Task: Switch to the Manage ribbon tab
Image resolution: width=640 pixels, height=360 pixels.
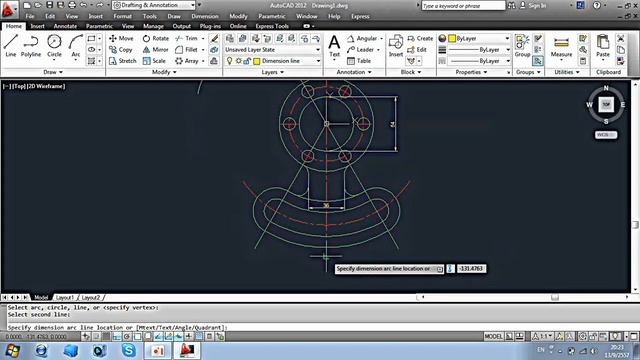Action: pyautogui.click(x=153, y=26)
